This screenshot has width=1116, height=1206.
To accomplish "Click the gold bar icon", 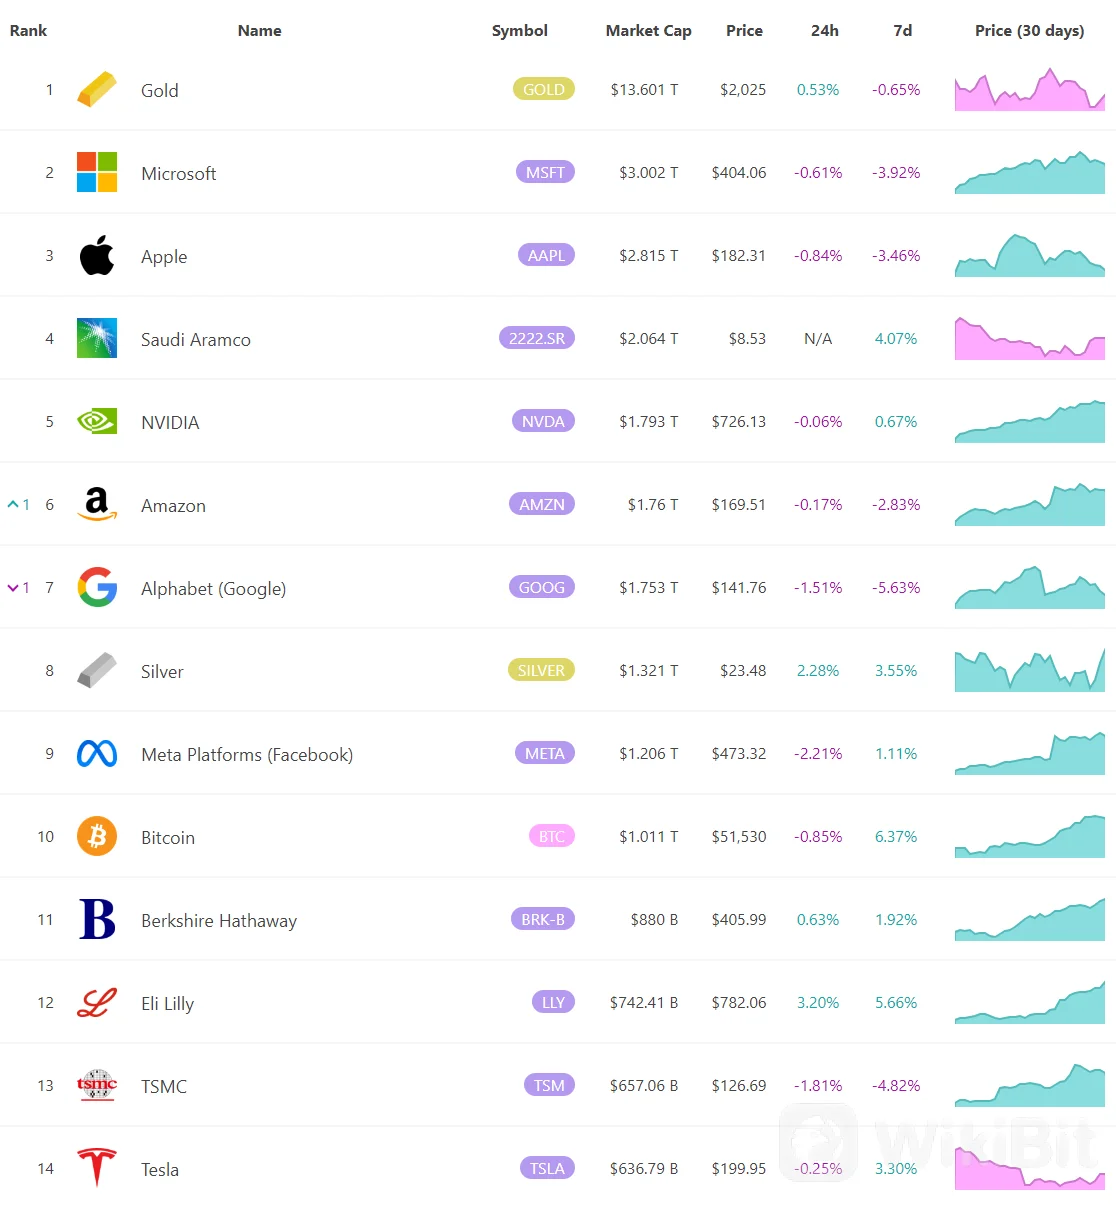I will coord(97,90).
